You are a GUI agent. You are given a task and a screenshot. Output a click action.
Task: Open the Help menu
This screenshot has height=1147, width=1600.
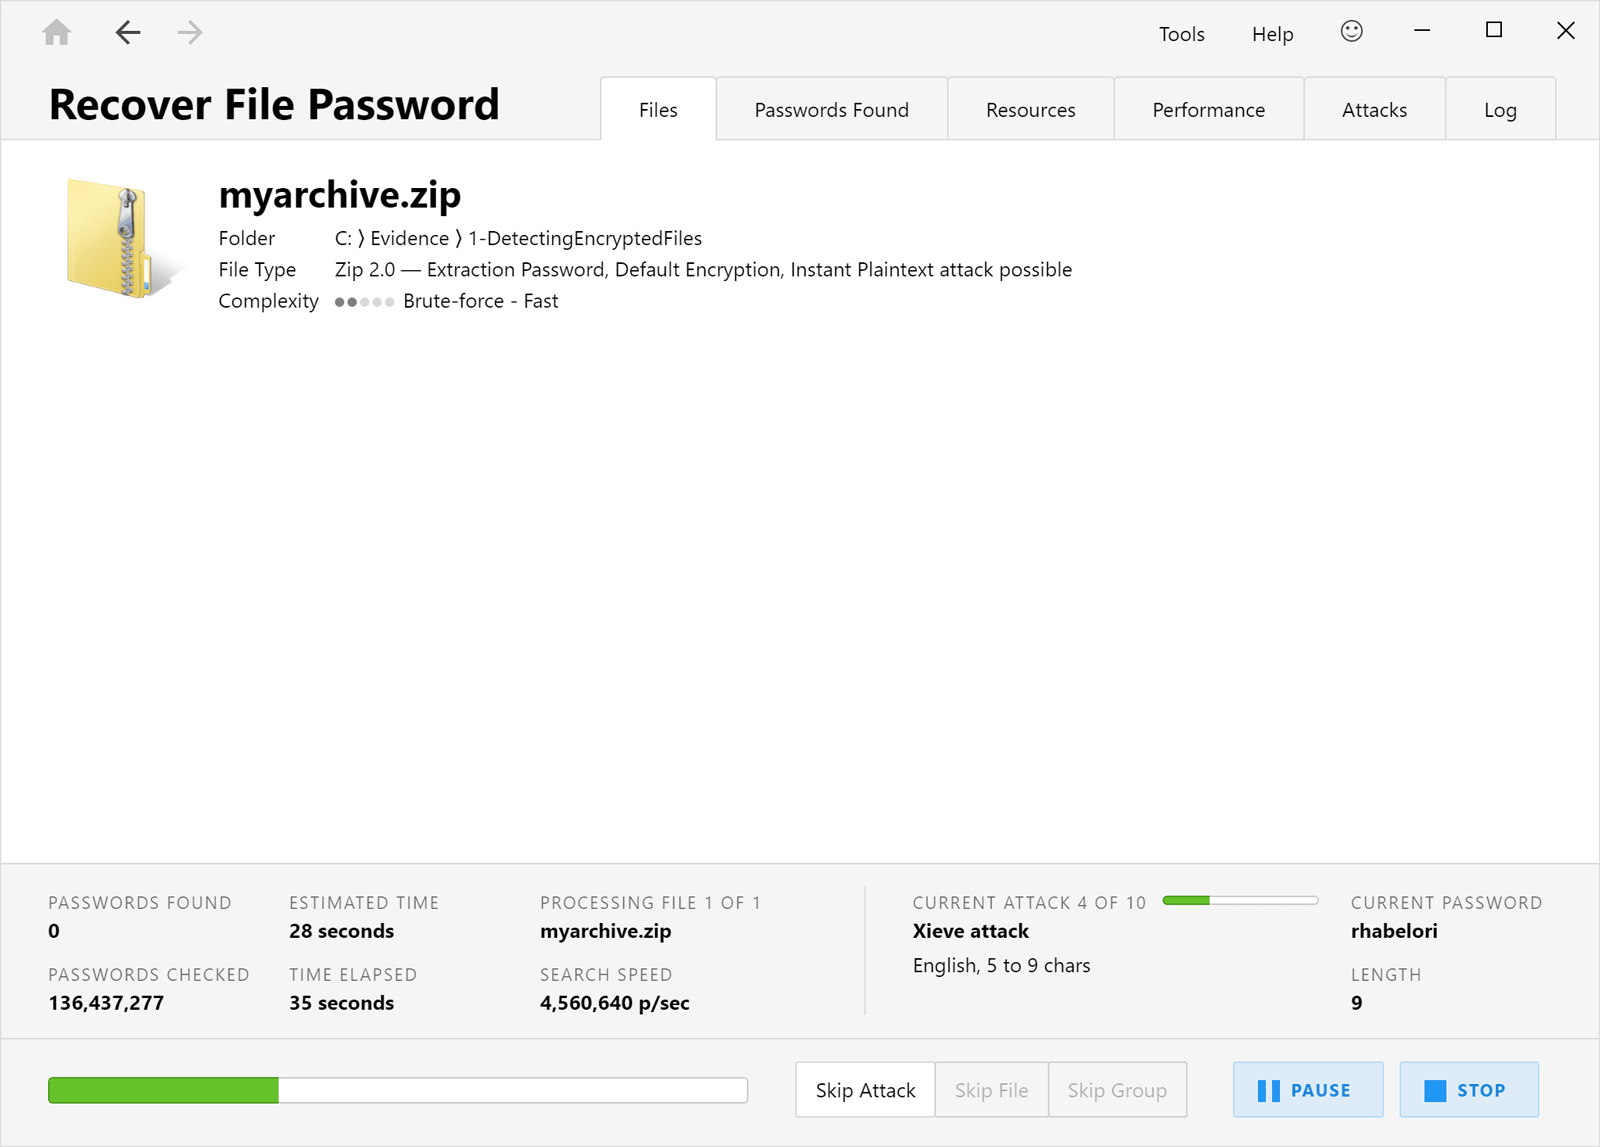tap(1272, 34)
